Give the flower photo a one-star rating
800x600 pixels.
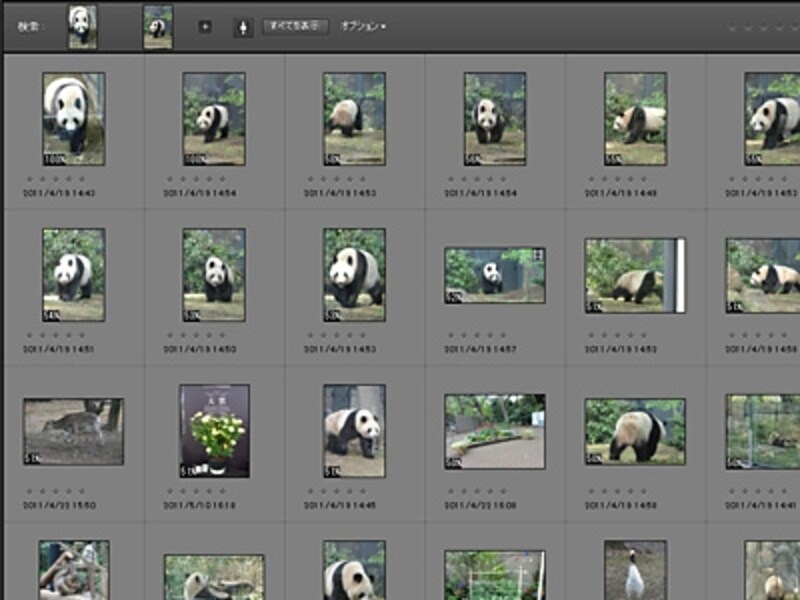169,491
